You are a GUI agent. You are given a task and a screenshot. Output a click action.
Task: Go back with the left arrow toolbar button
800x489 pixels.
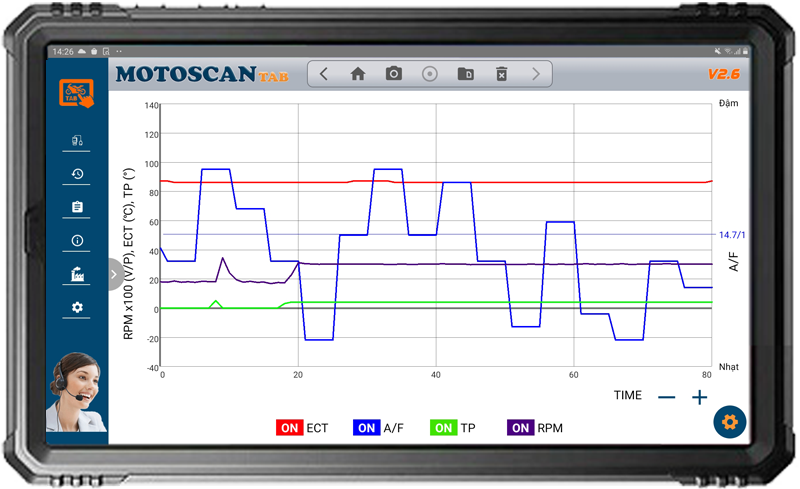[x=323, y=74]
